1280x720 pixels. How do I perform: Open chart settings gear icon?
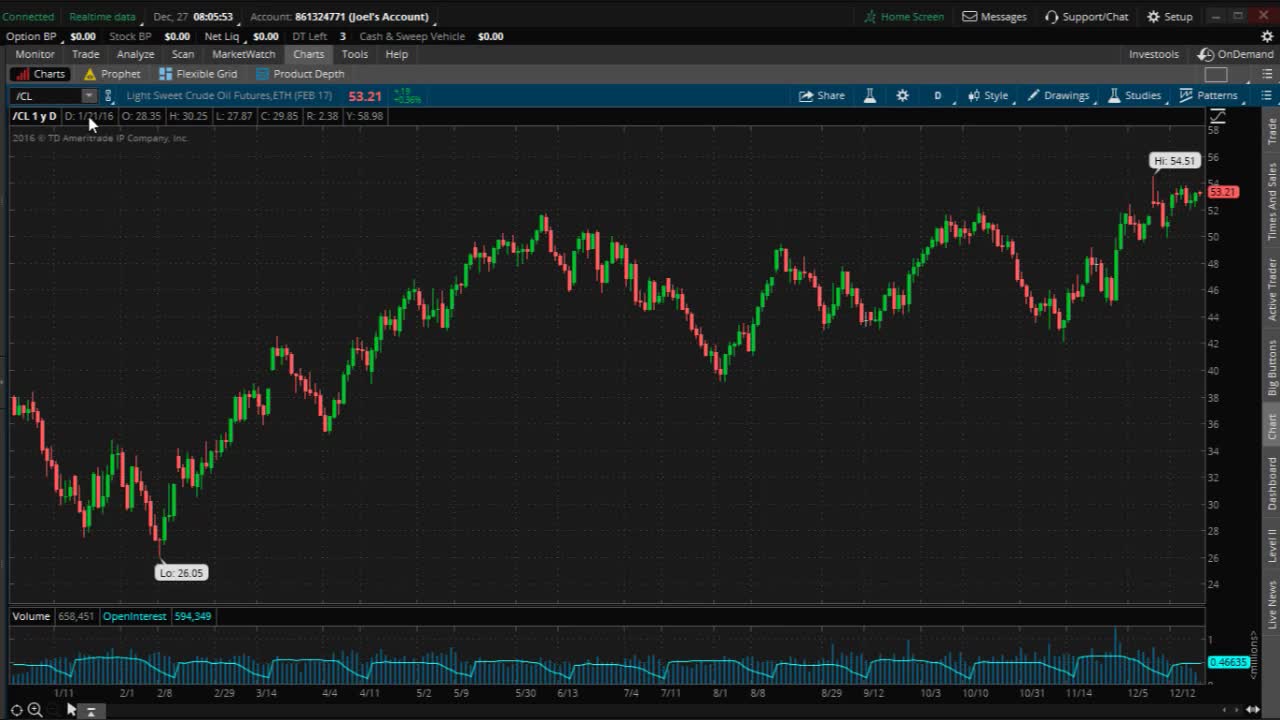tap(902, 96)
